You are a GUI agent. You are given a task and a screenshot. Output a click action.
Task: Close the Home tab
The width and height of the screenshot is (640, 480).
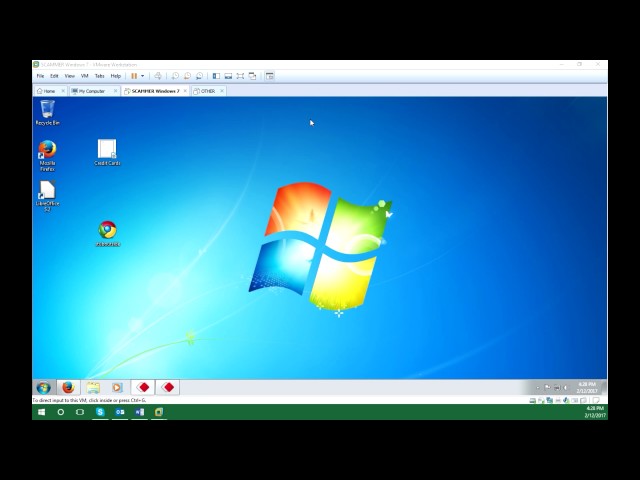pyautogui.click(x=63, y=91)
